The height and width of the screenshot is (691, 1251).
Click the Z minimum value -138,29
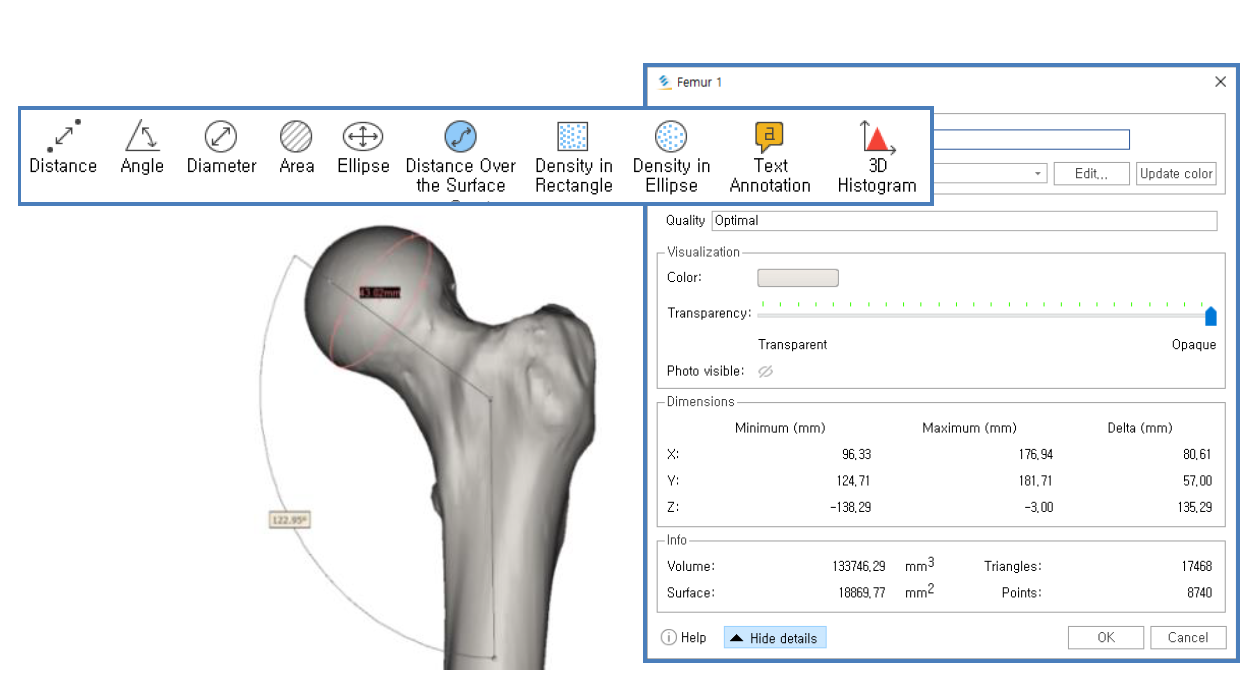click(x=851, y=508)
